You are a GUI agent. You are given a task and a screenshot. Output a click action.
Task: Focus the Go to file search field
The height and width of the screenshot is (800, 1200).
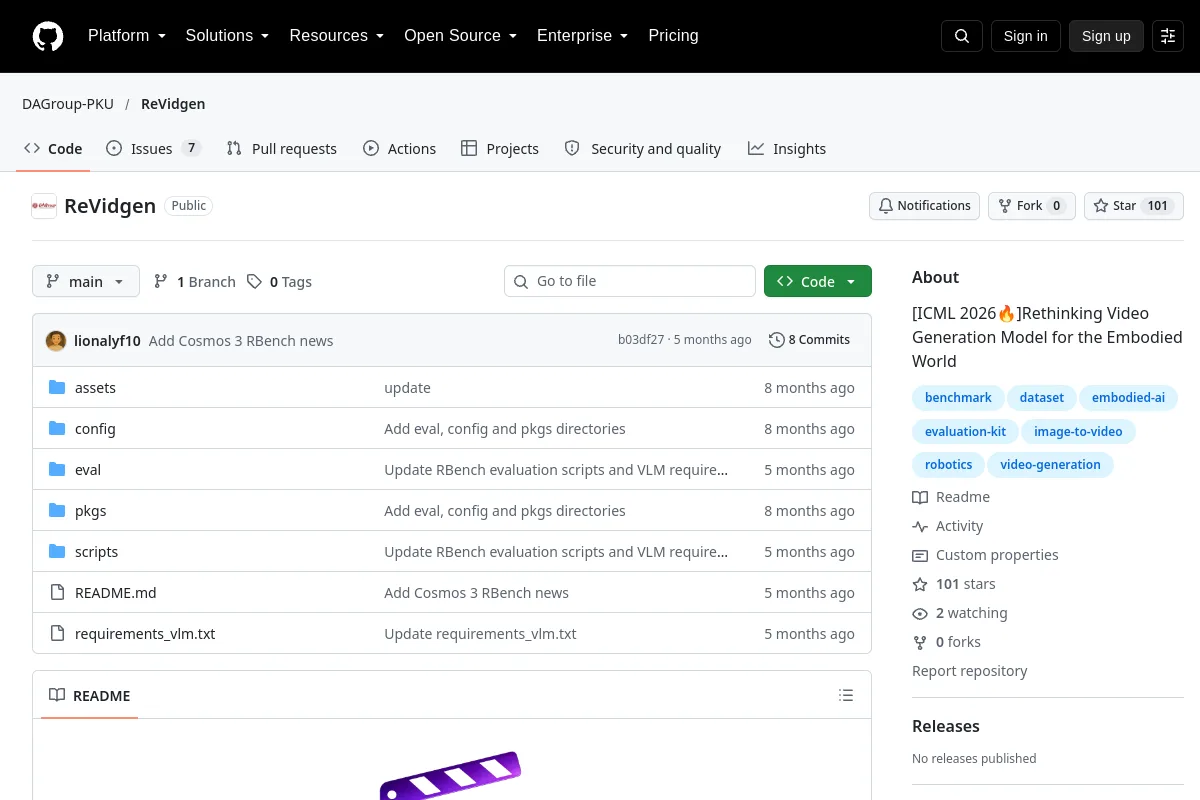click(630, 281)
